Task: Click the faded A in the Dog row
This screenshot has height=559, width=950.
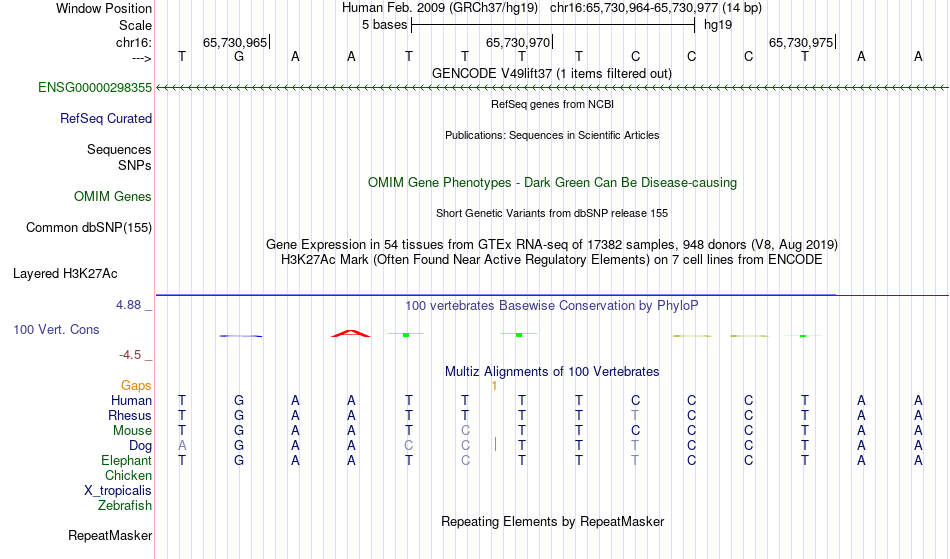Action: tap(182, 445)
